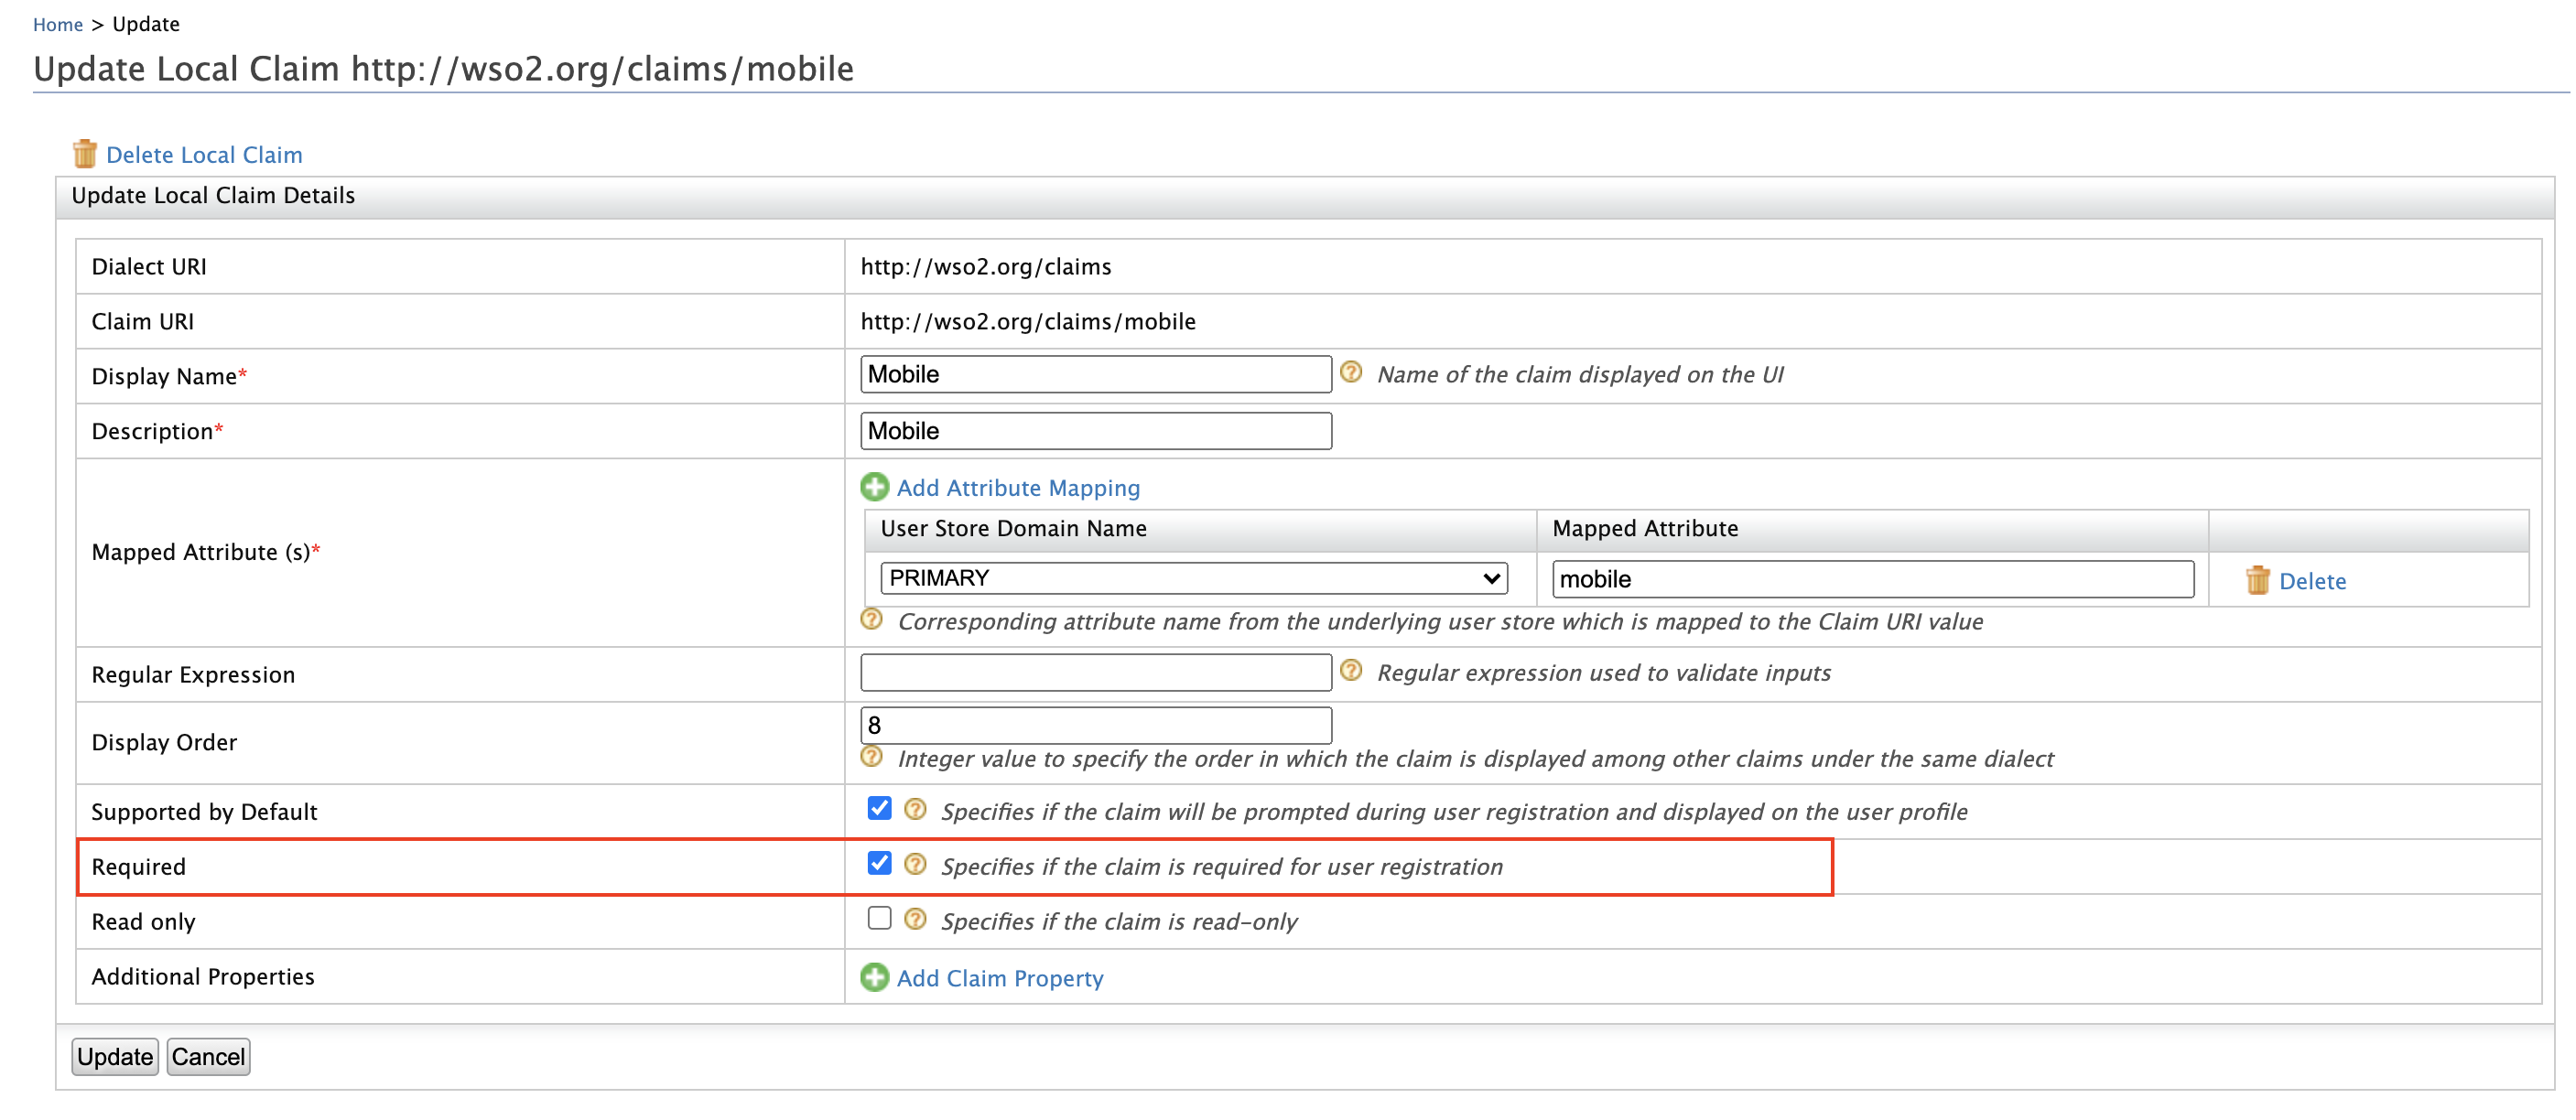Viewport: 2576px width, 1120px height.
Task: Click the Regular Expression row label
Action: [193, 675]
